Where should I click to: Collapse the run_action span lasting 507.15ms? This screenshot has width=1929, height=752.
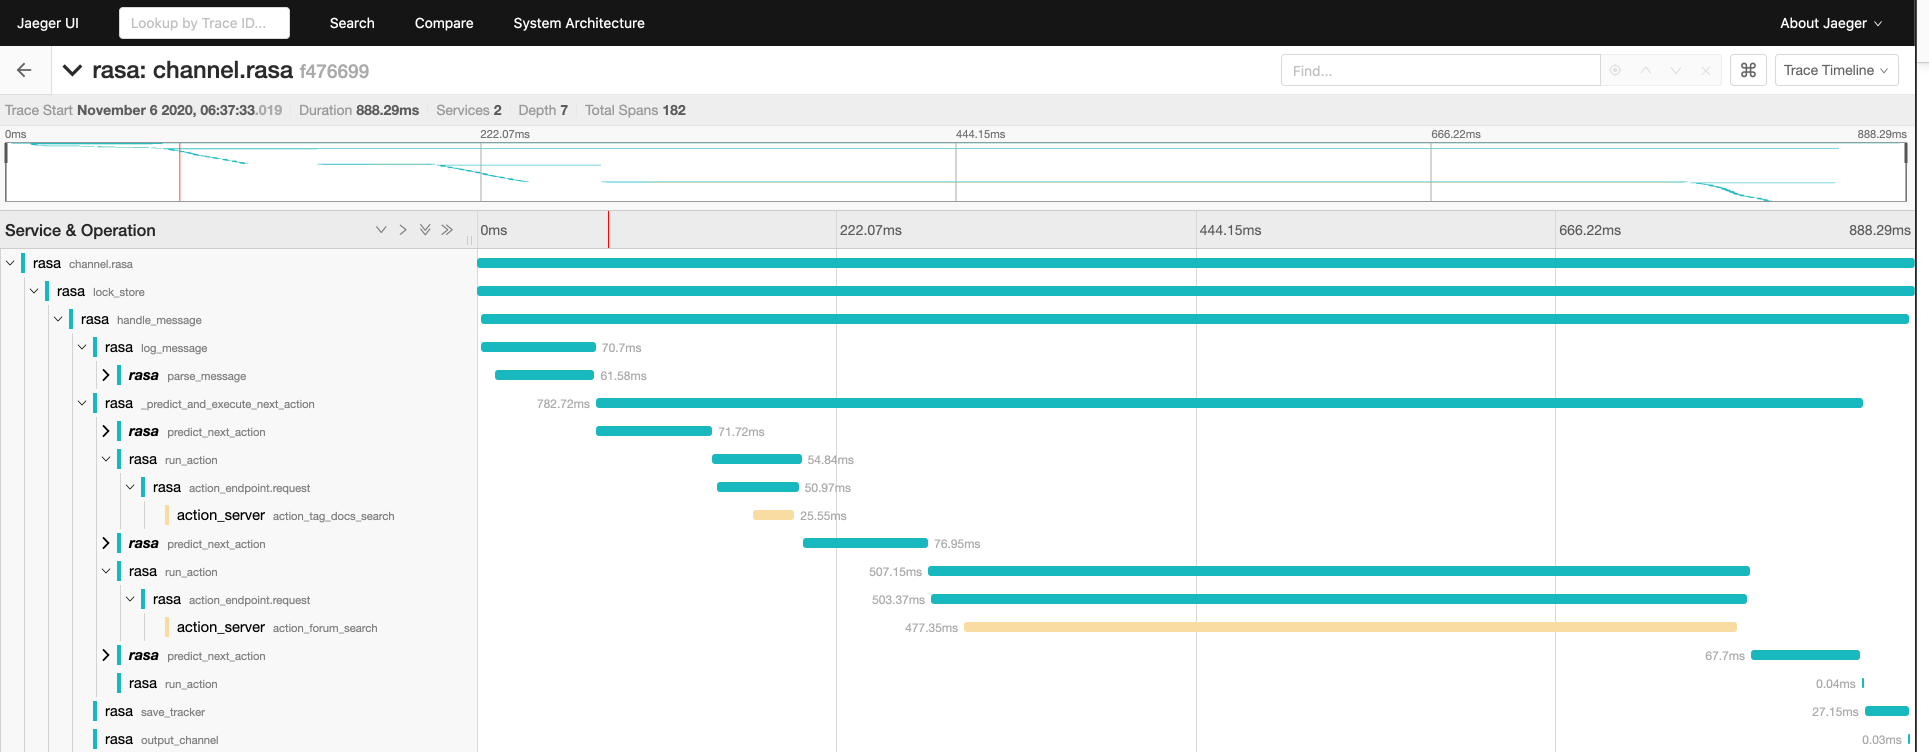[106, 571]
